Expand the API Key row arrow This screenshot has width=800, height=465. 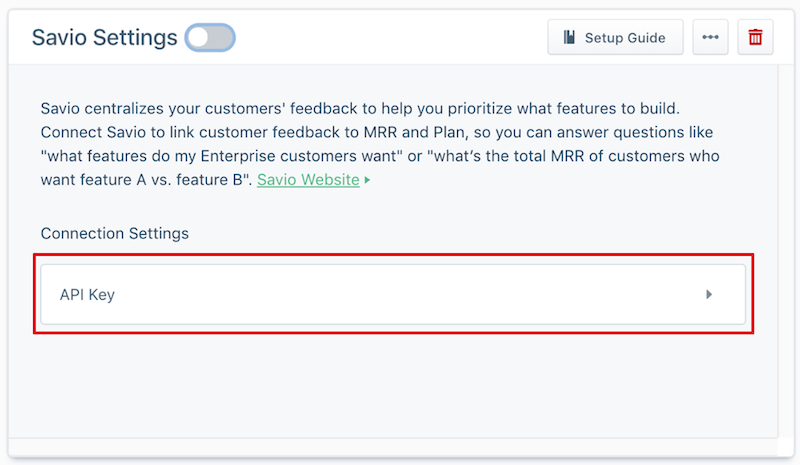pos(709,295)
